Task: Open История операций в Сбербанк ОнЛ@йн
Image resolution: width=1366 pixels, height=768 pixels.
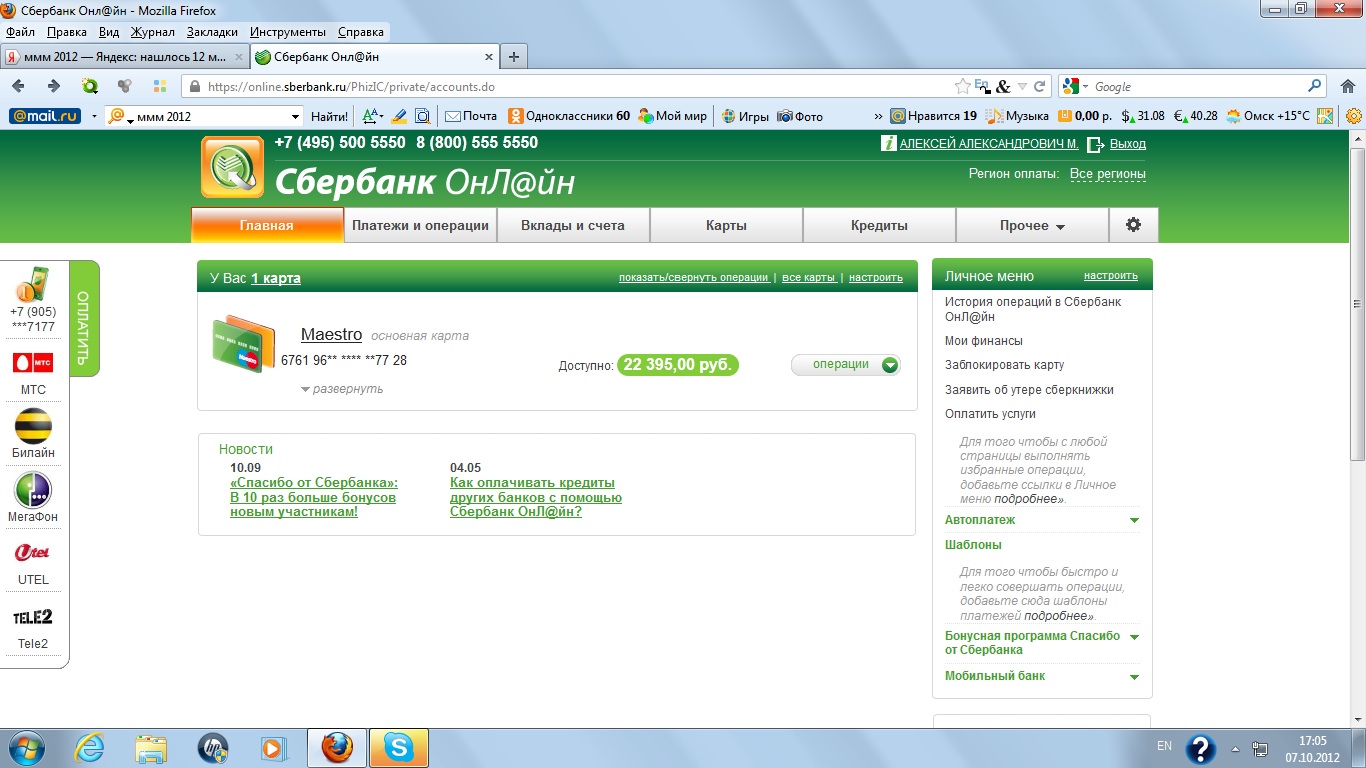Action: pos(1033,309)
